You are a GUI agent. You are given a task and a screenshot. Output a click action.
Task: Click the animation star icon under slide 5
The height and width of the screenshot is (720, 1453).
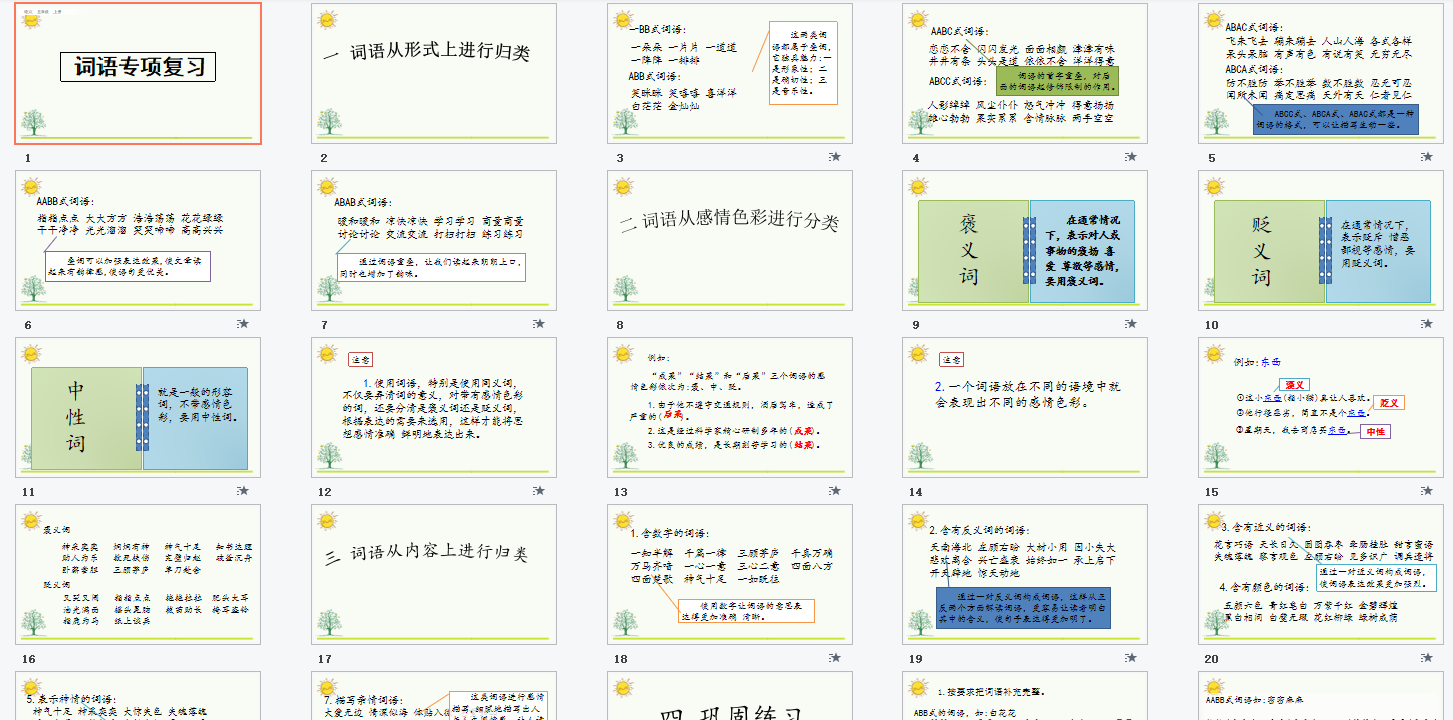pos(1427,157)
